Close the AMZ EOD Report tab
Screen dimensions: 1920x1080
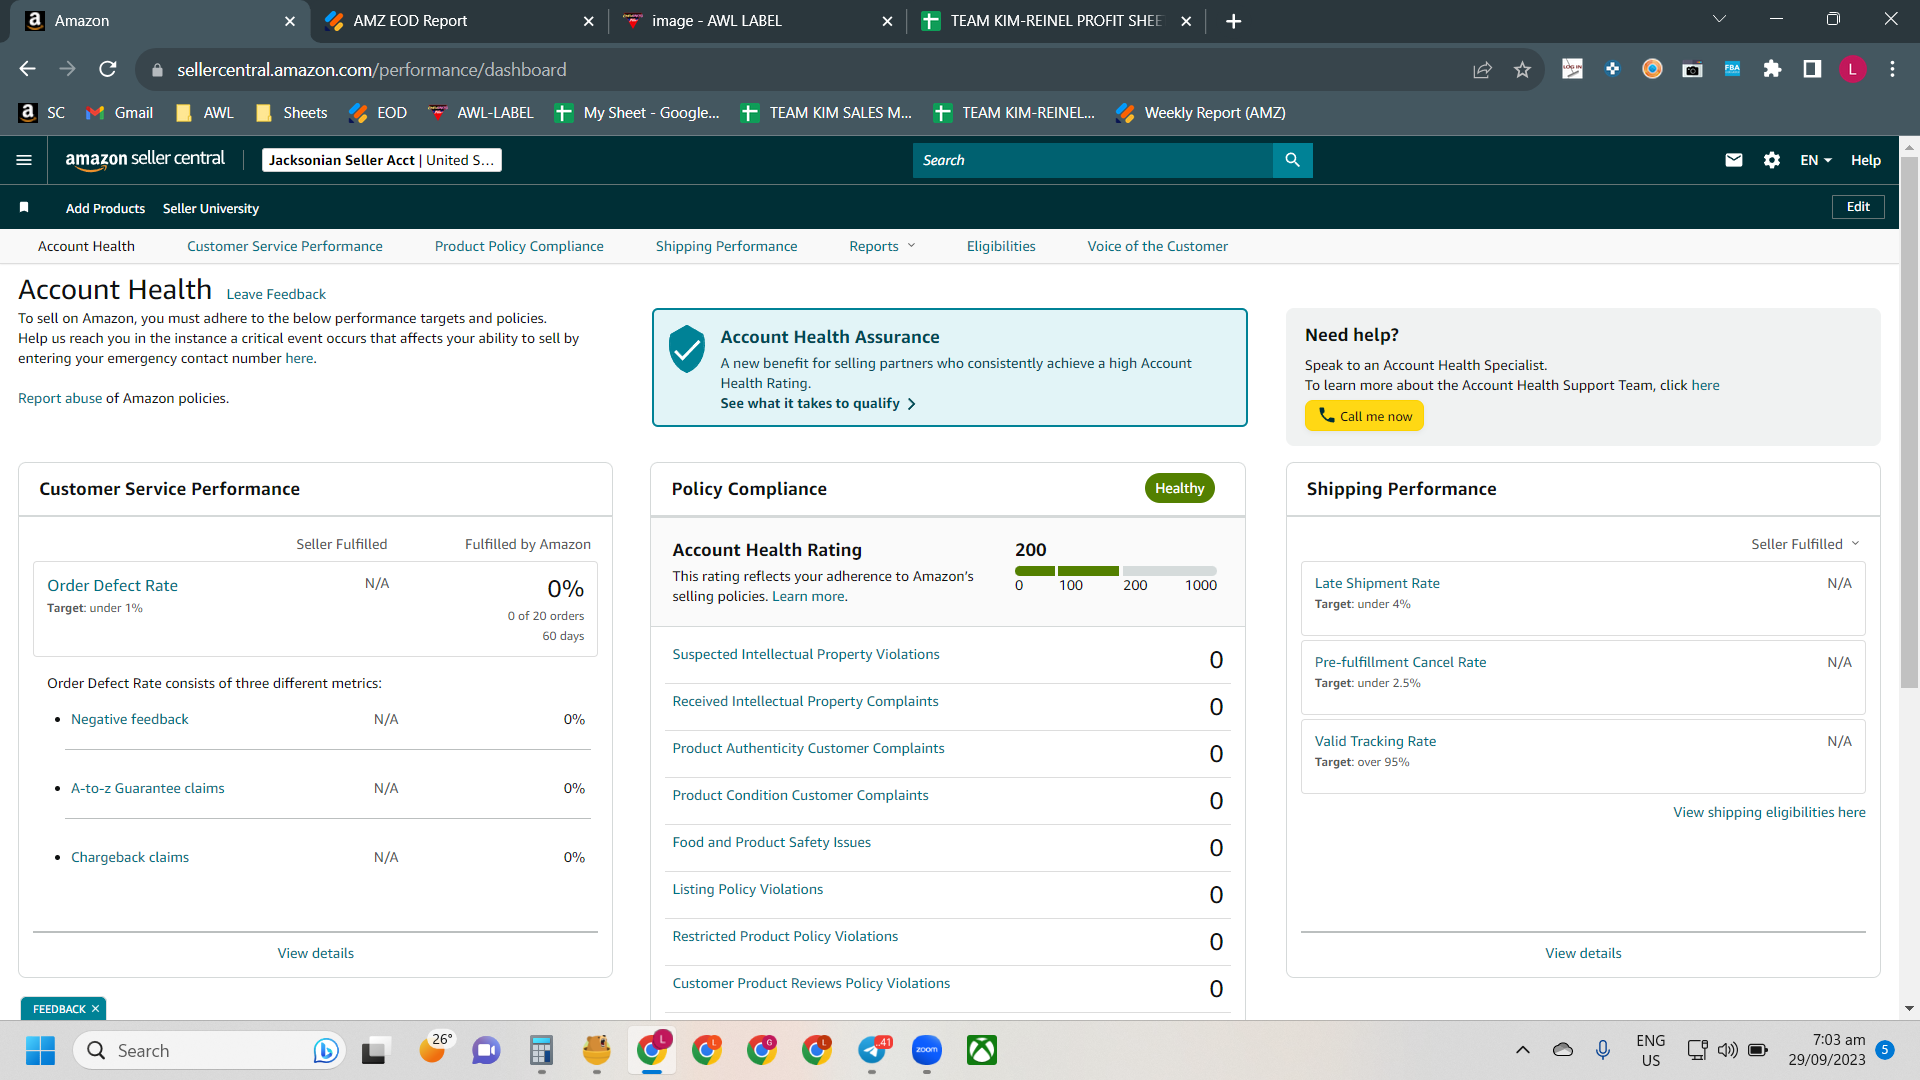pyautogui.click(x=588, y=21)
